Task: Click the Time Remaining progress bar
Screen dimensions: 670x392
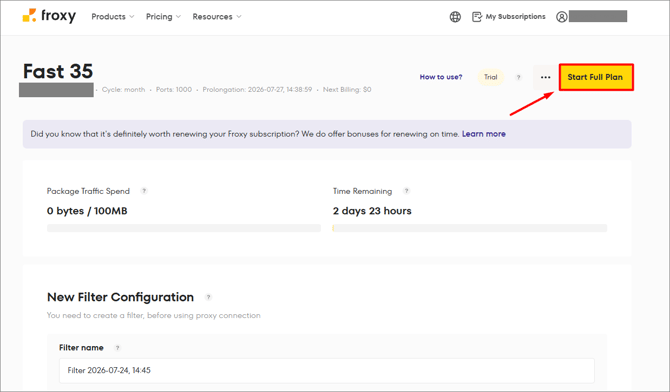Action: [x=470, y=228]
